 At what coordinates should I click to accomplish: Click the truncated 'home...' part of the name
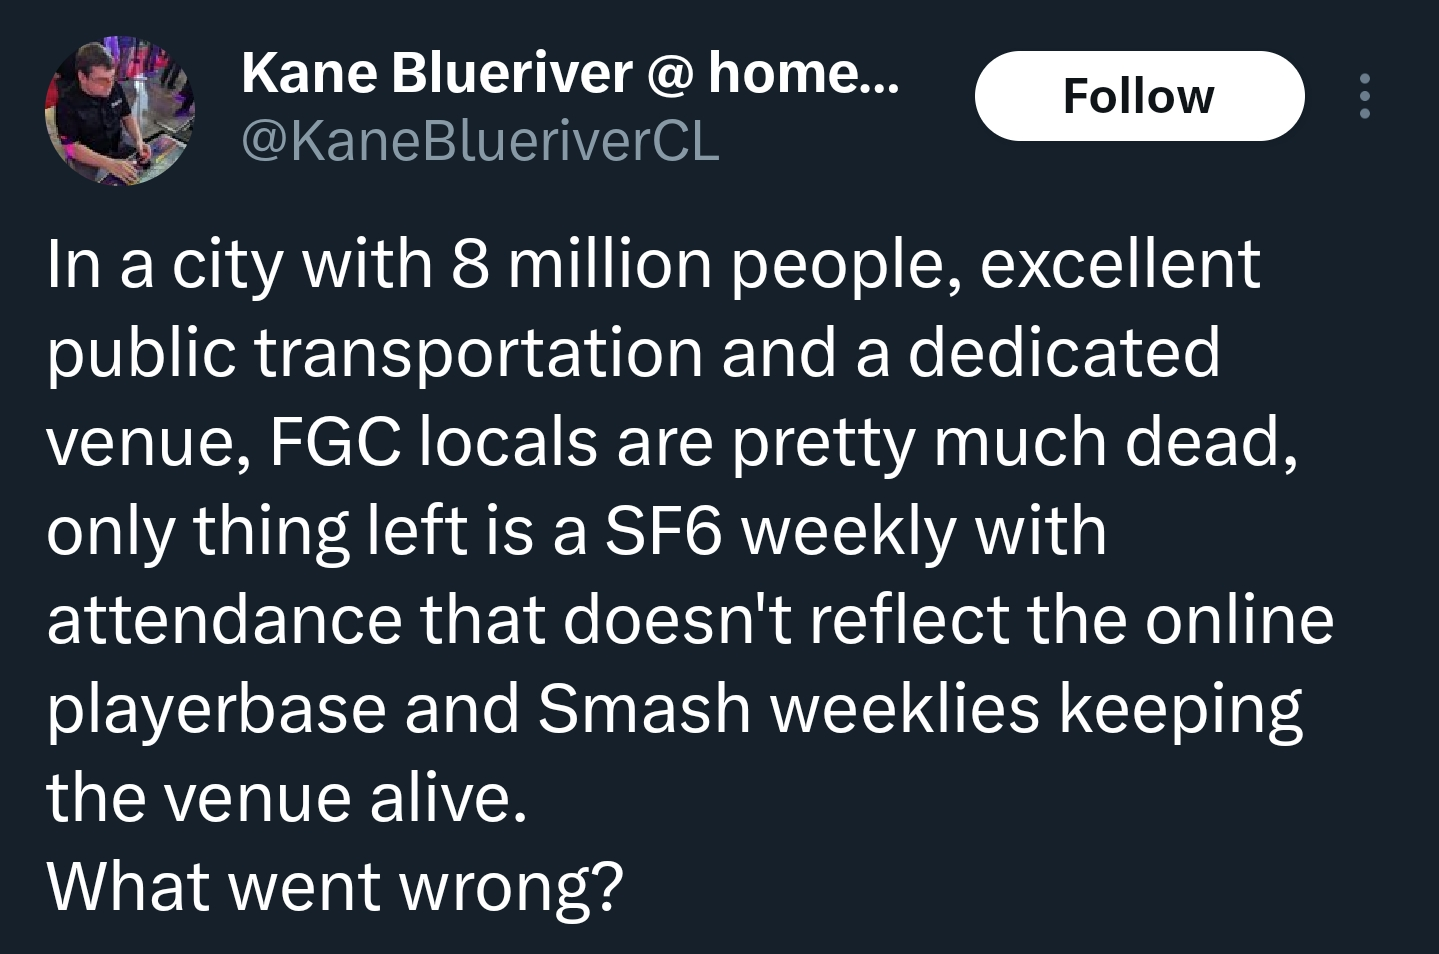tap(804, 73)
